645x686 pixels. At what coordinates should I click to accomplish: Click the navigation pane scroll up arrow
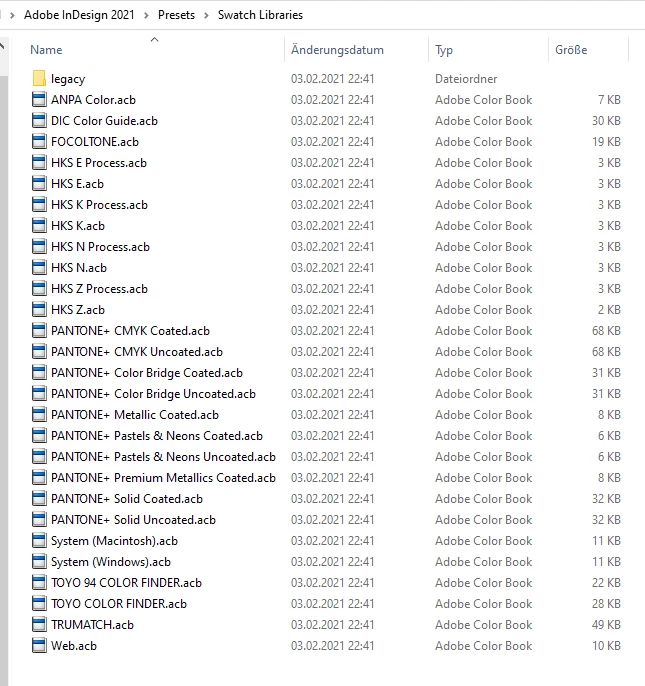coord(3,46)
